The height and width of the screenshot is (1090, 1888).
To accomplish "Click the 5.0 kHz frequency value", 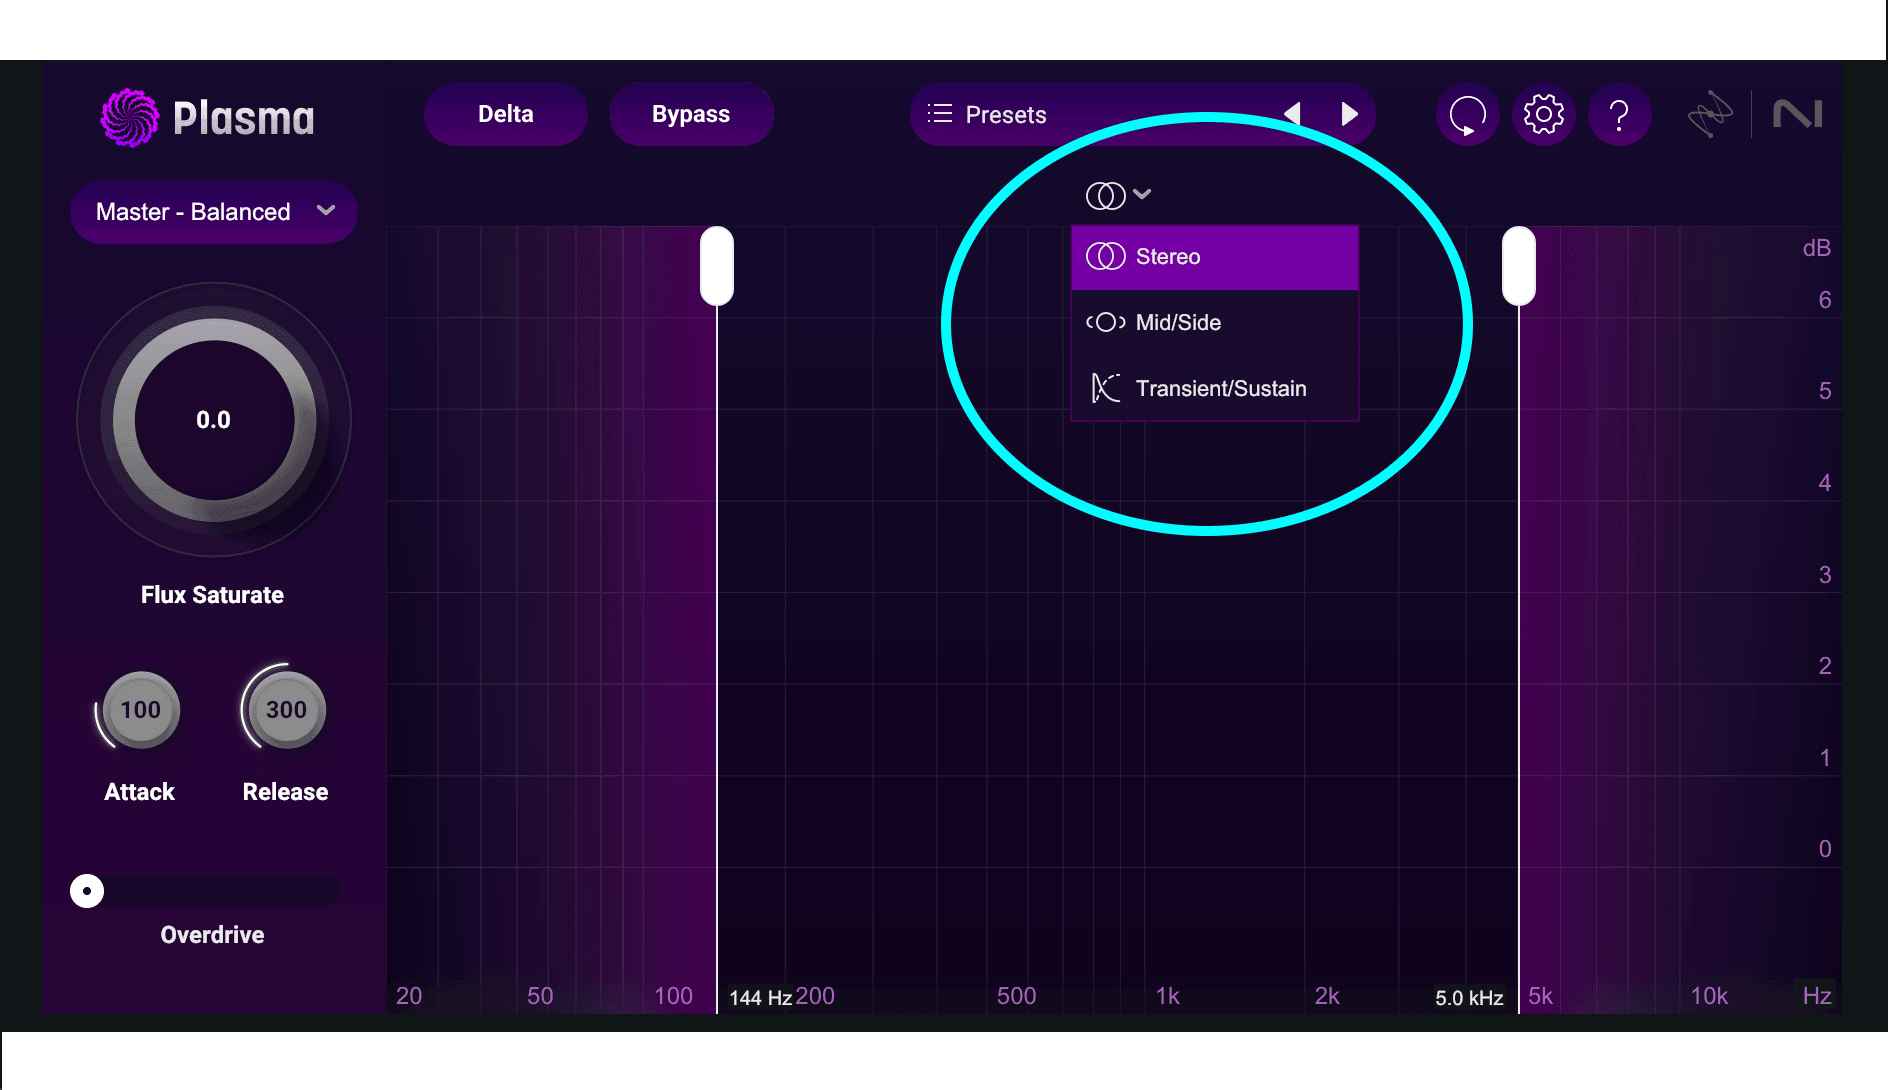I will click(x=1469, y=998).
